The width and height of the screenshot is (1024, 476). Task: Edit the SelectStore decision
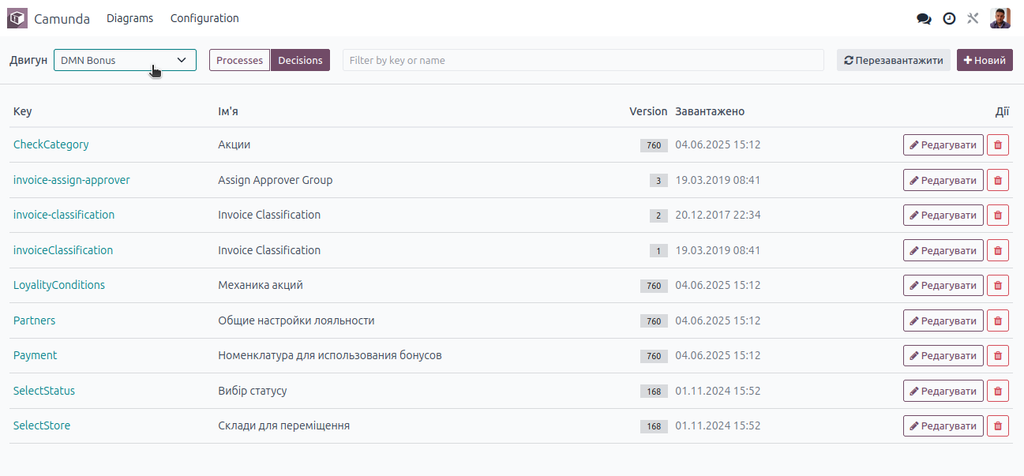coord(943,426)
